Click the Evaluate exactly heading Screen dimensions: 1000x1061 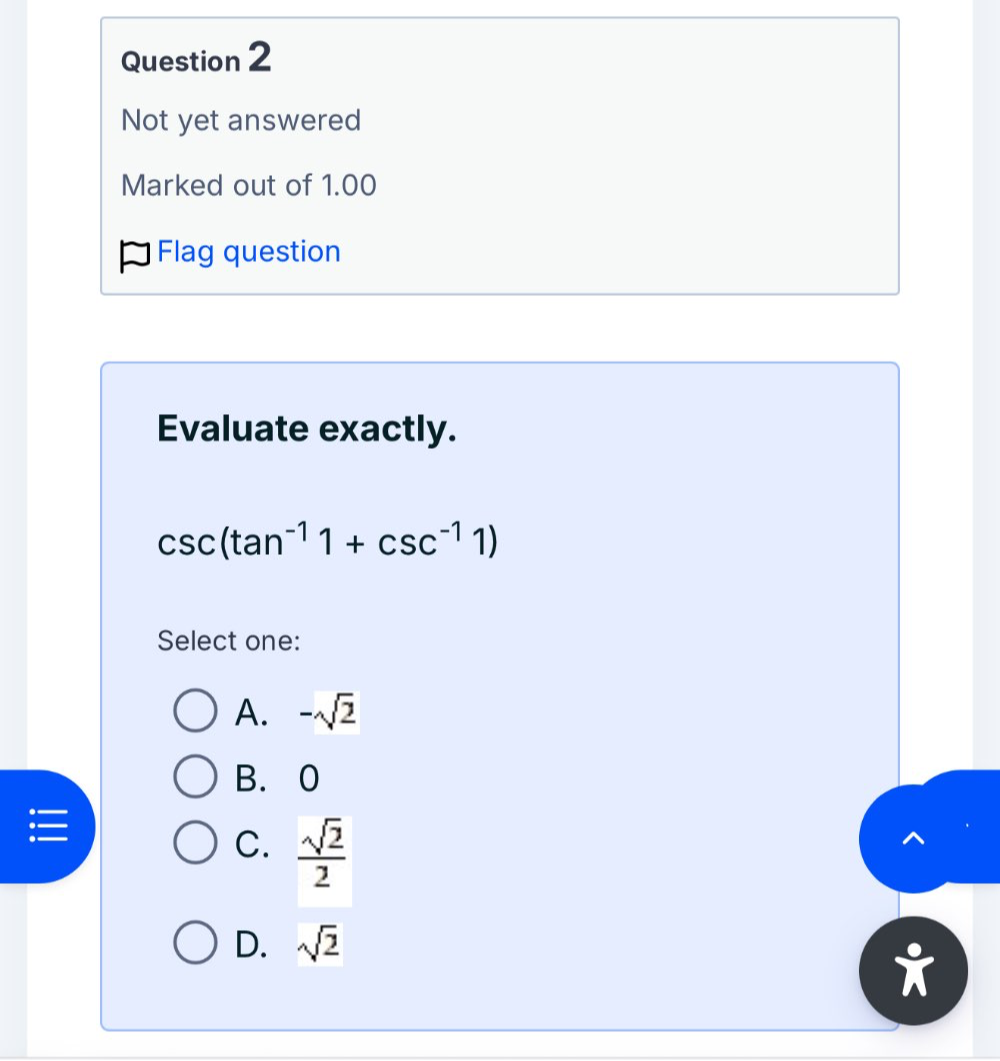click(306, 428)
